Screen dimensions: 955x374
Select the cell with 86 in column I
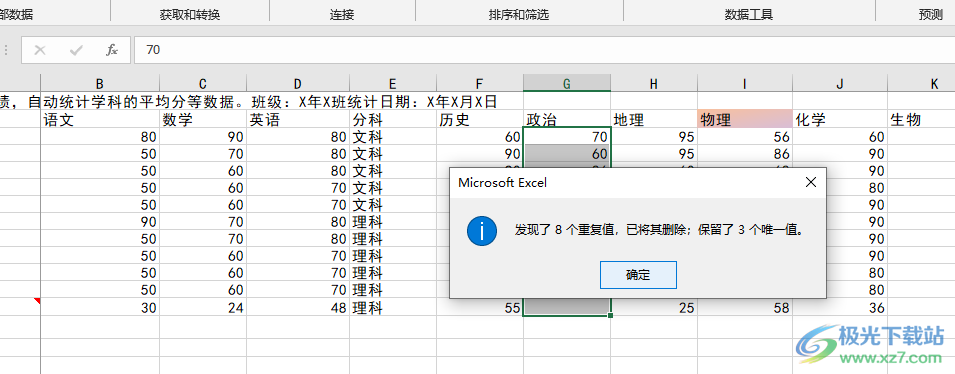pos(745,154)
